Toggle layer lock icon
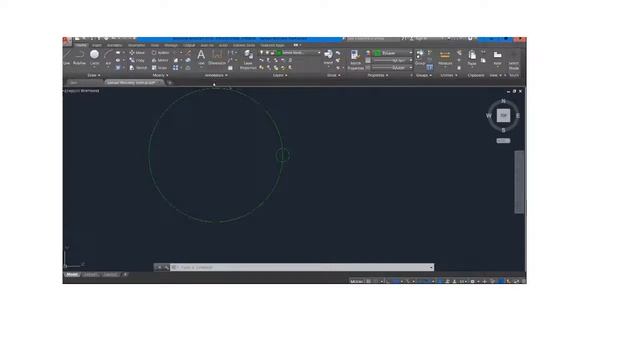This screenshot has height=360, width=640. (x=272, y=53)
